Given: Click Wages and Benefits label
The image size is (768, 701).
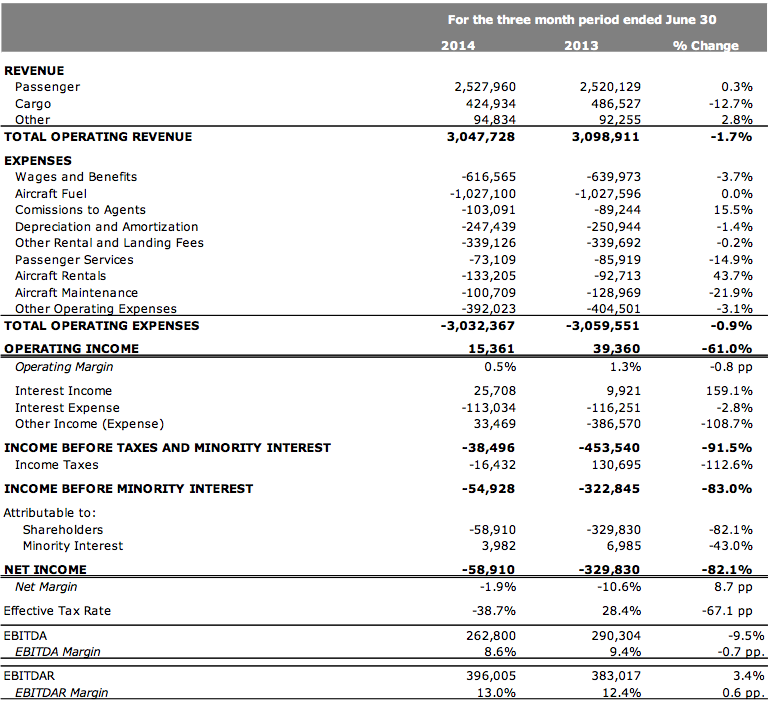Looking at the screenshot, I should click(x=76, y=177).
